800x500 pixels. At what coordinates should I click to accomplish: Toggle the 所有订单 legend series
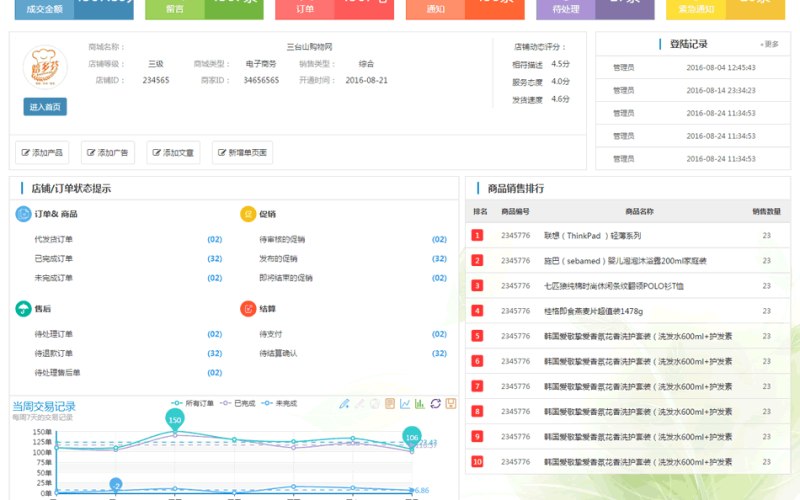click(x=192, y=403)
